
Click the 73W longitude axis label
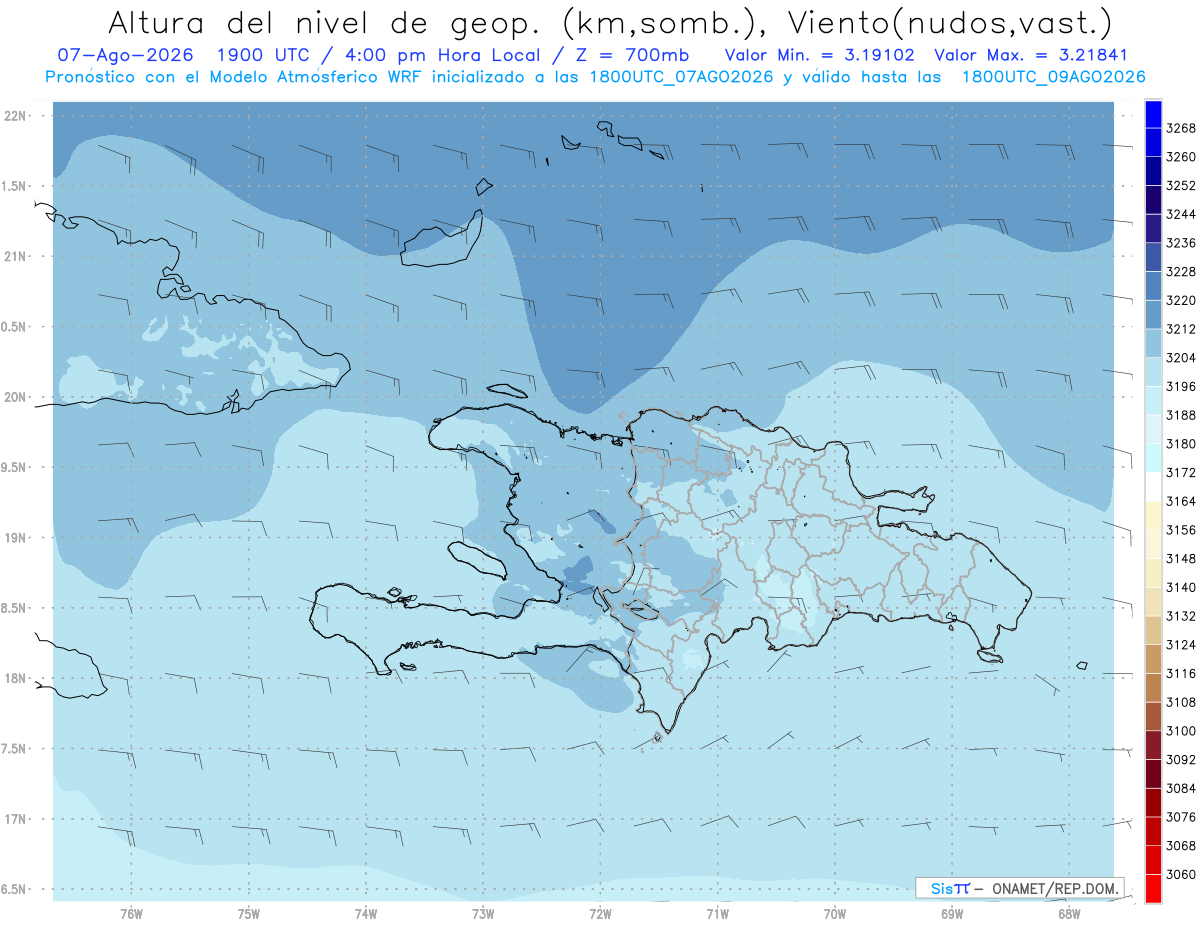click(483, 915)
